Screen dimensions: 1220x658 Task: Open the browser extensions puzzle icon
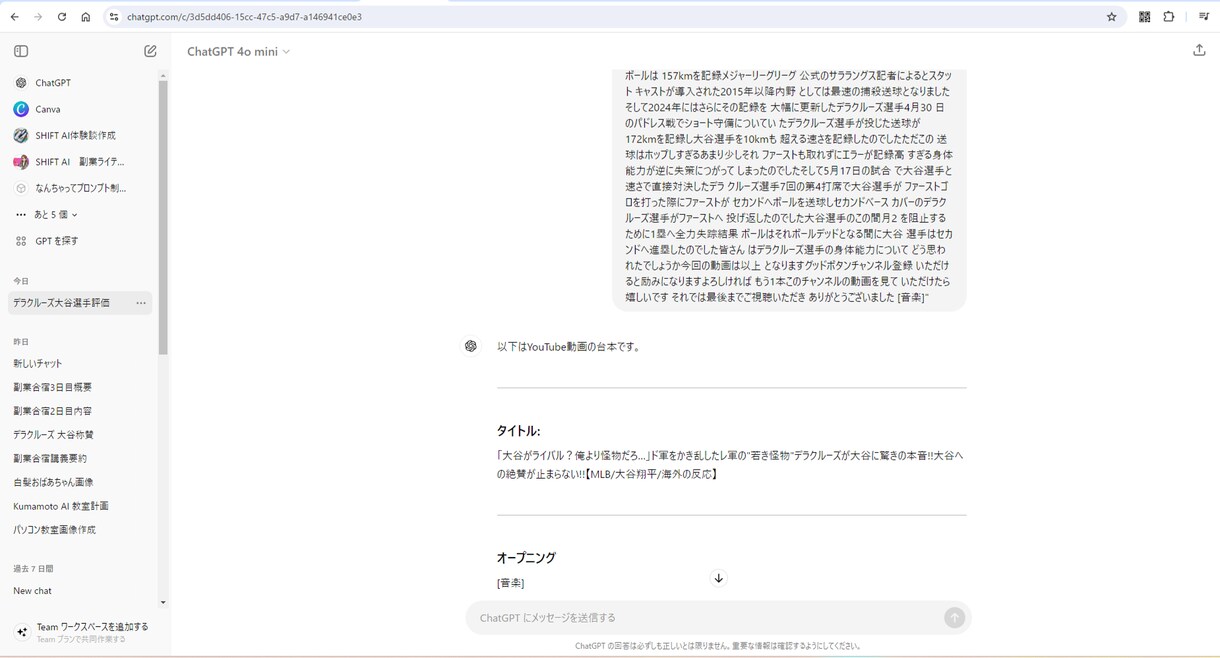click(1168, 17)
